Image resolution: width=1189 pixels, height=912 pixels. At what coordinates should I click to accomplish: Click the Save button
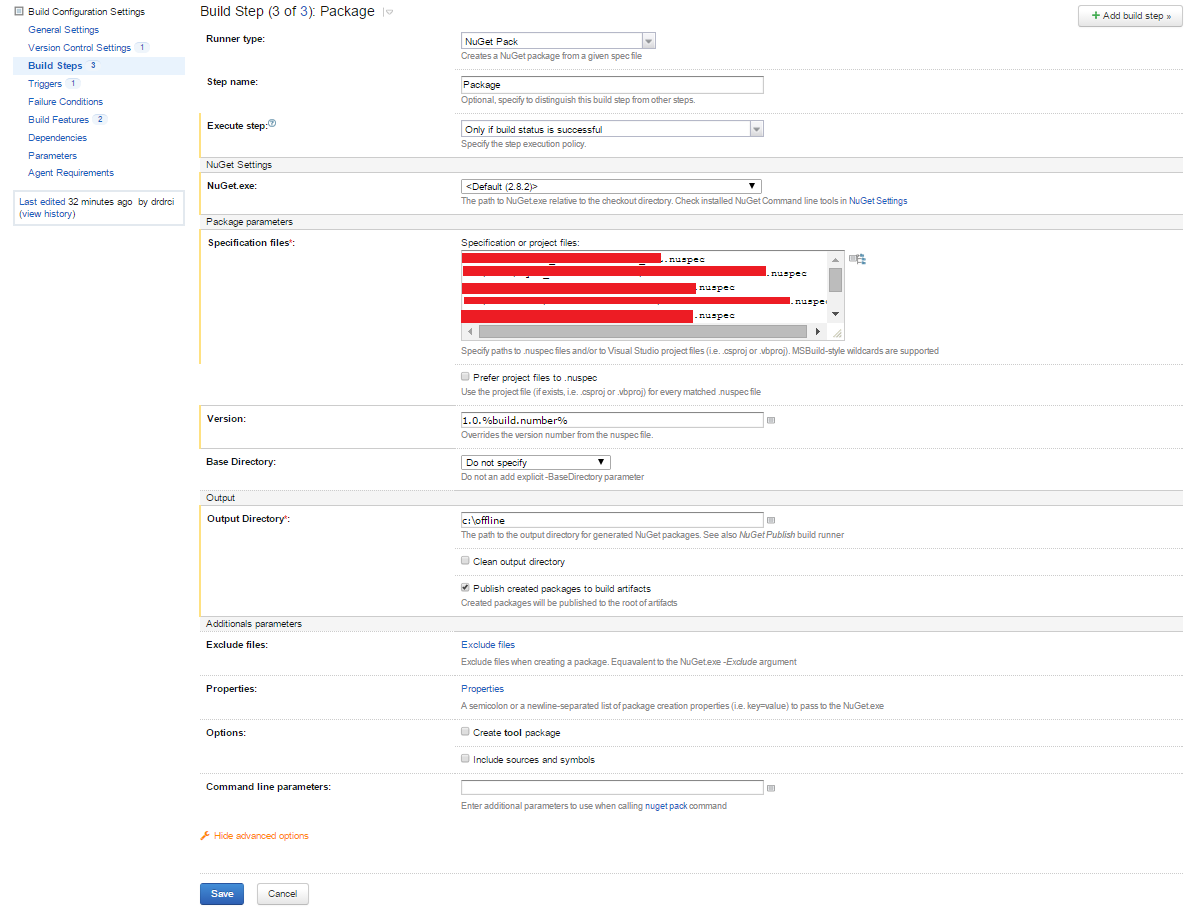[222, 894]
